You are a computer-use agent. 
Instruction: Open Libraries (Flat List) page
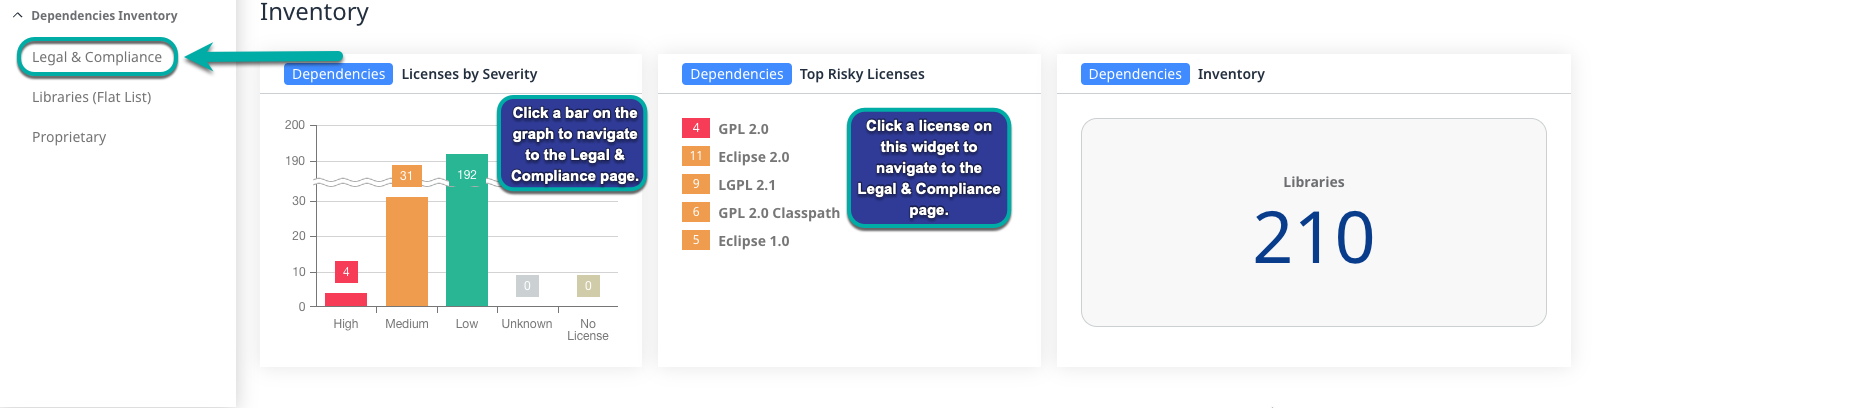[92, 97]
